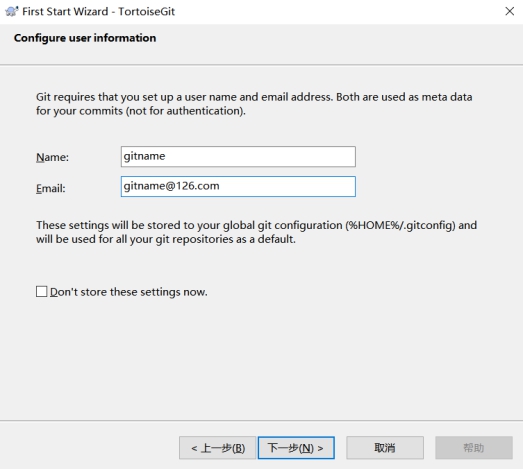The image size is (523, 470).
Task: Cancel the wizard with 取消 button
Action: (385, 448)
